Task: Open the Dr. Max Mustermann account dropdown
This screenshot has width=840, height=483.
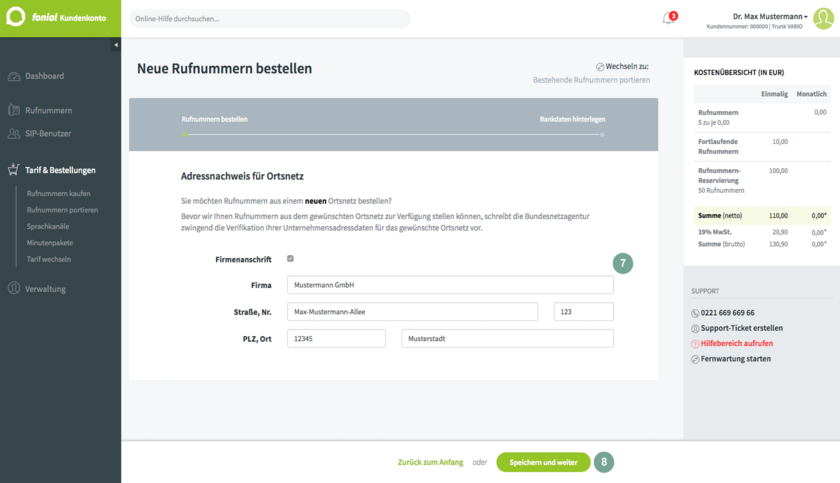Action: (x=770, y=17)
